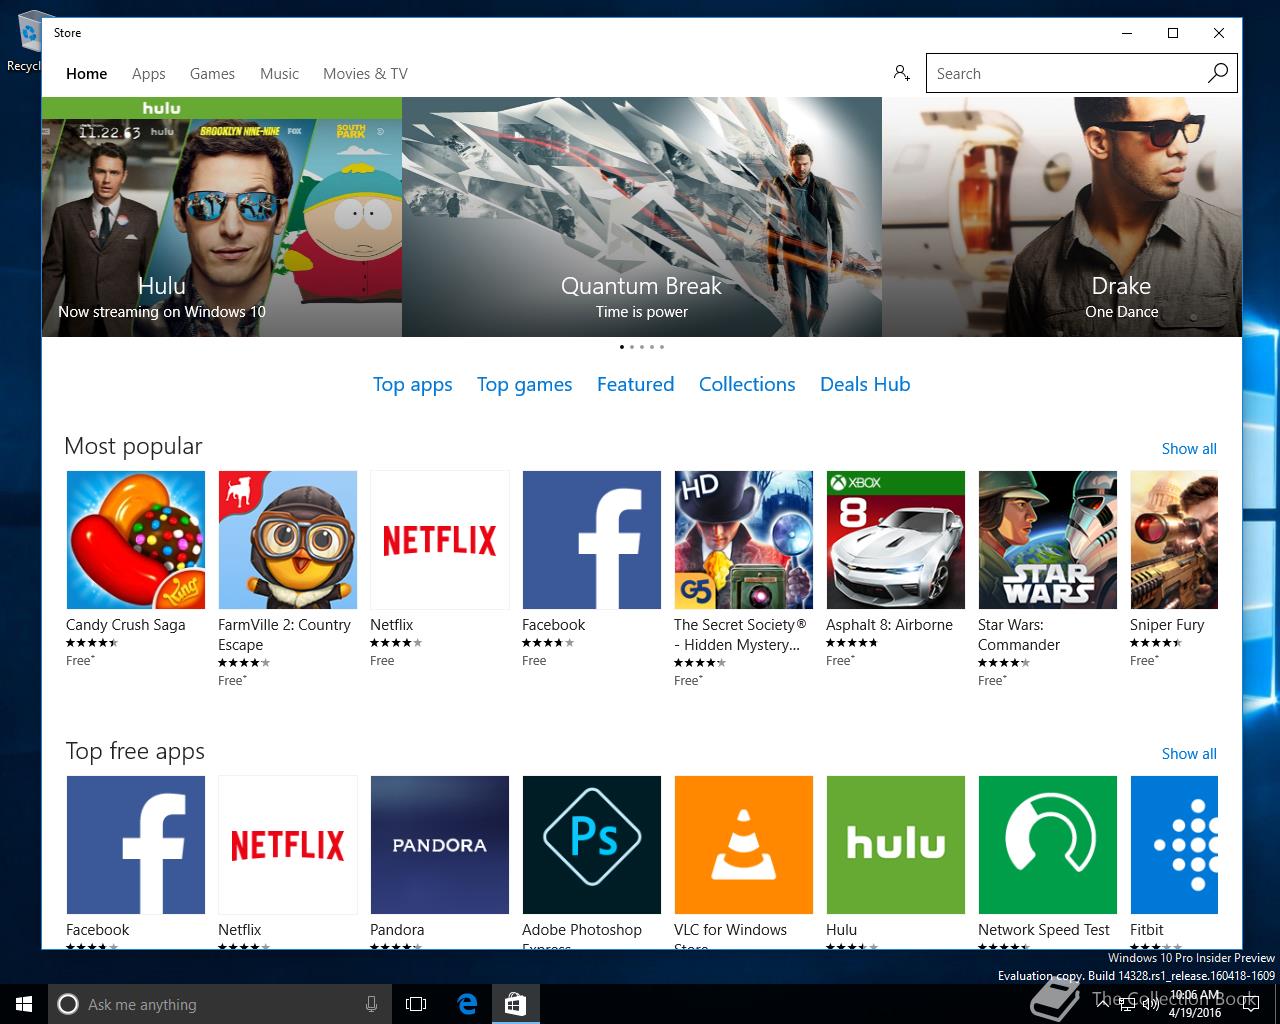Open the Deals Hub link

point(865,384)
